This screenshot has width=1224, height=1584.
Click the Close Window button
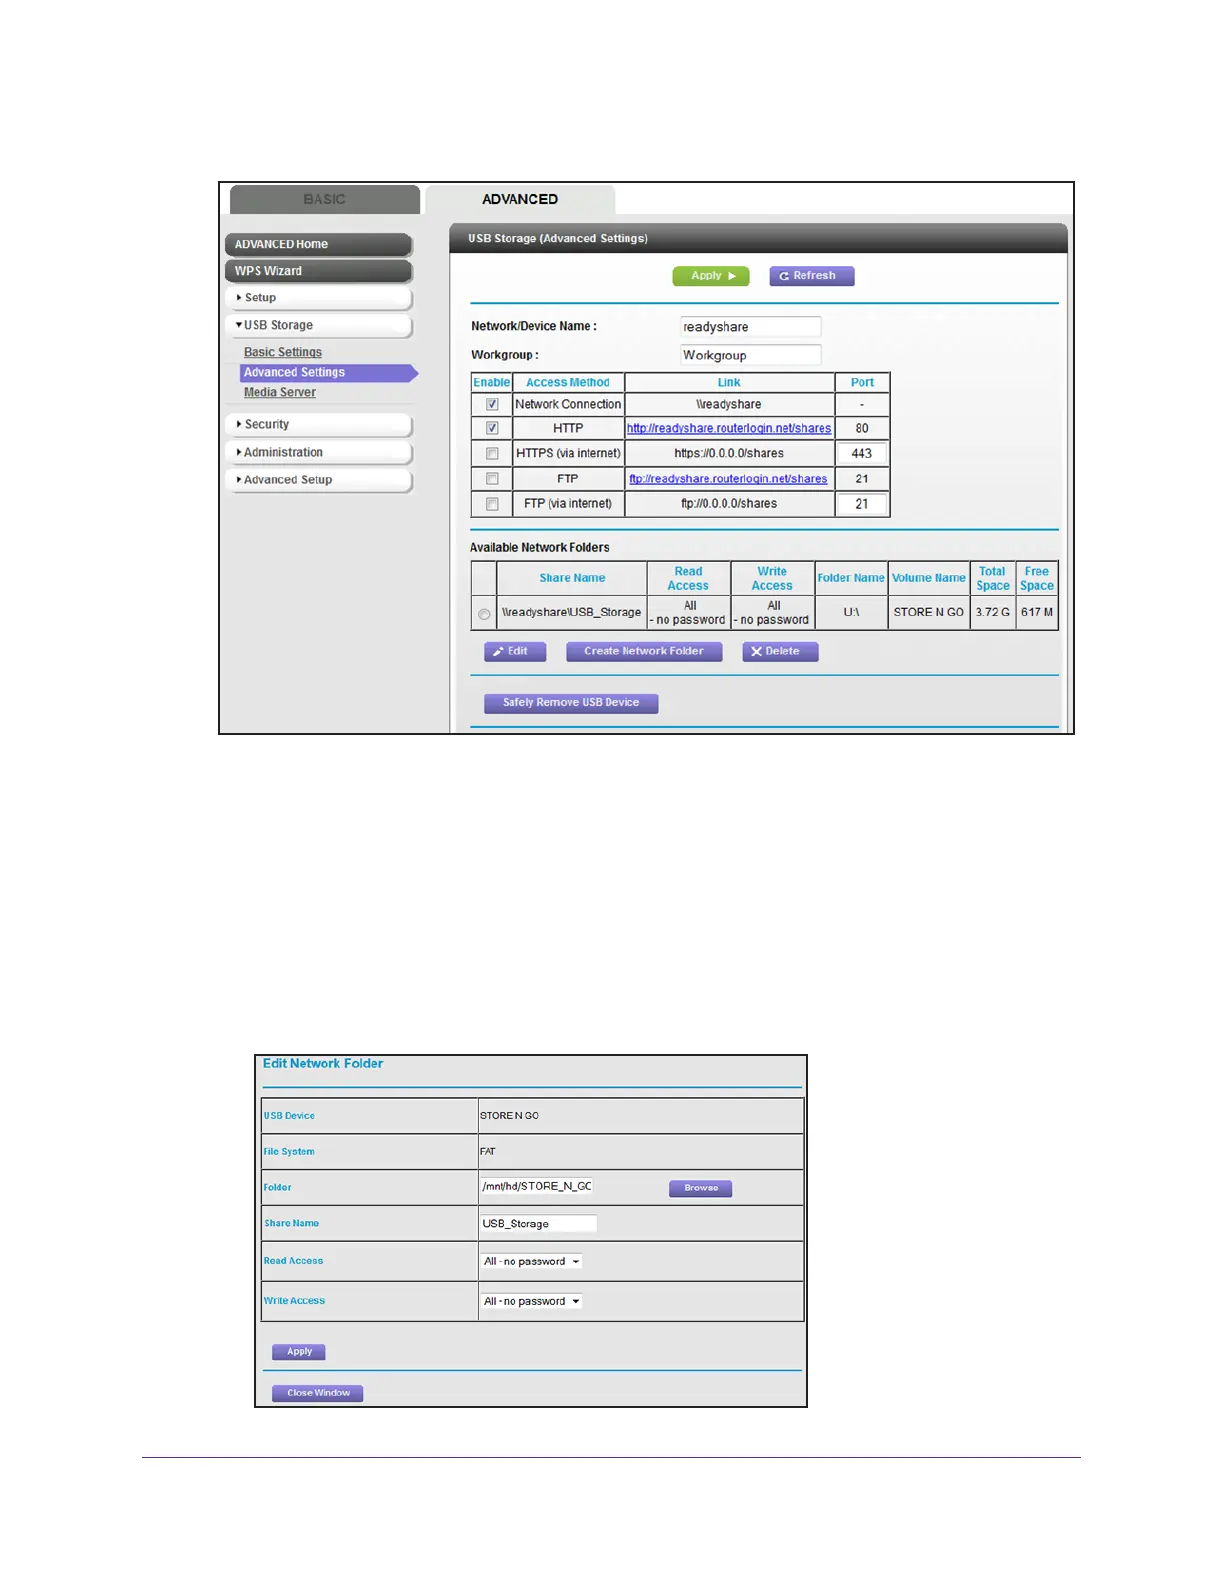pos(318,1393)
